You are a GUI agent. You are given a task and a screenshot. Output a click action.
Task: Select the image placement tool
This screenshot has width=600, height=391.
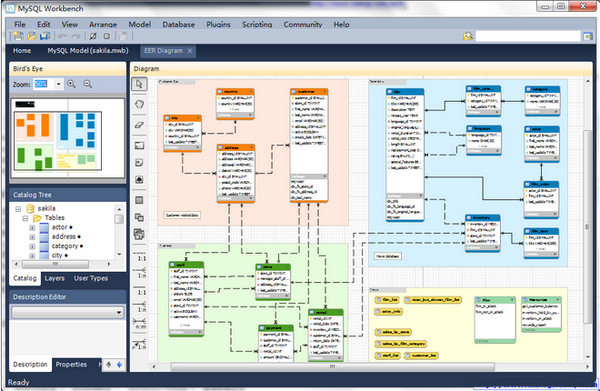tap(139, 179)
